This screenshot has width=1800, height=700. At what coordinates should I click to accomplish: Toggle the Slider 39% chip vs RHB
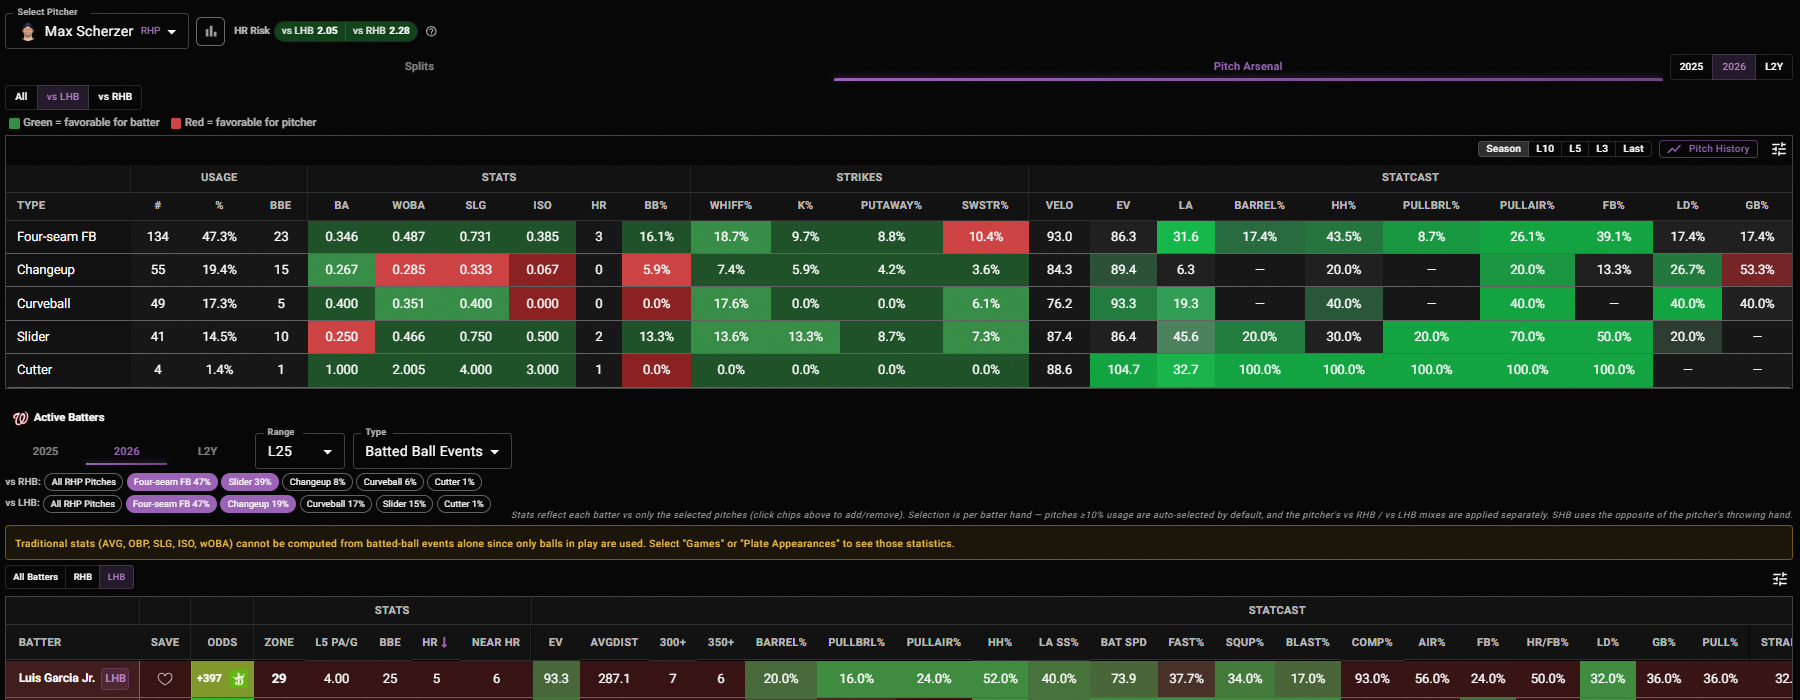[x=250, y=482]
